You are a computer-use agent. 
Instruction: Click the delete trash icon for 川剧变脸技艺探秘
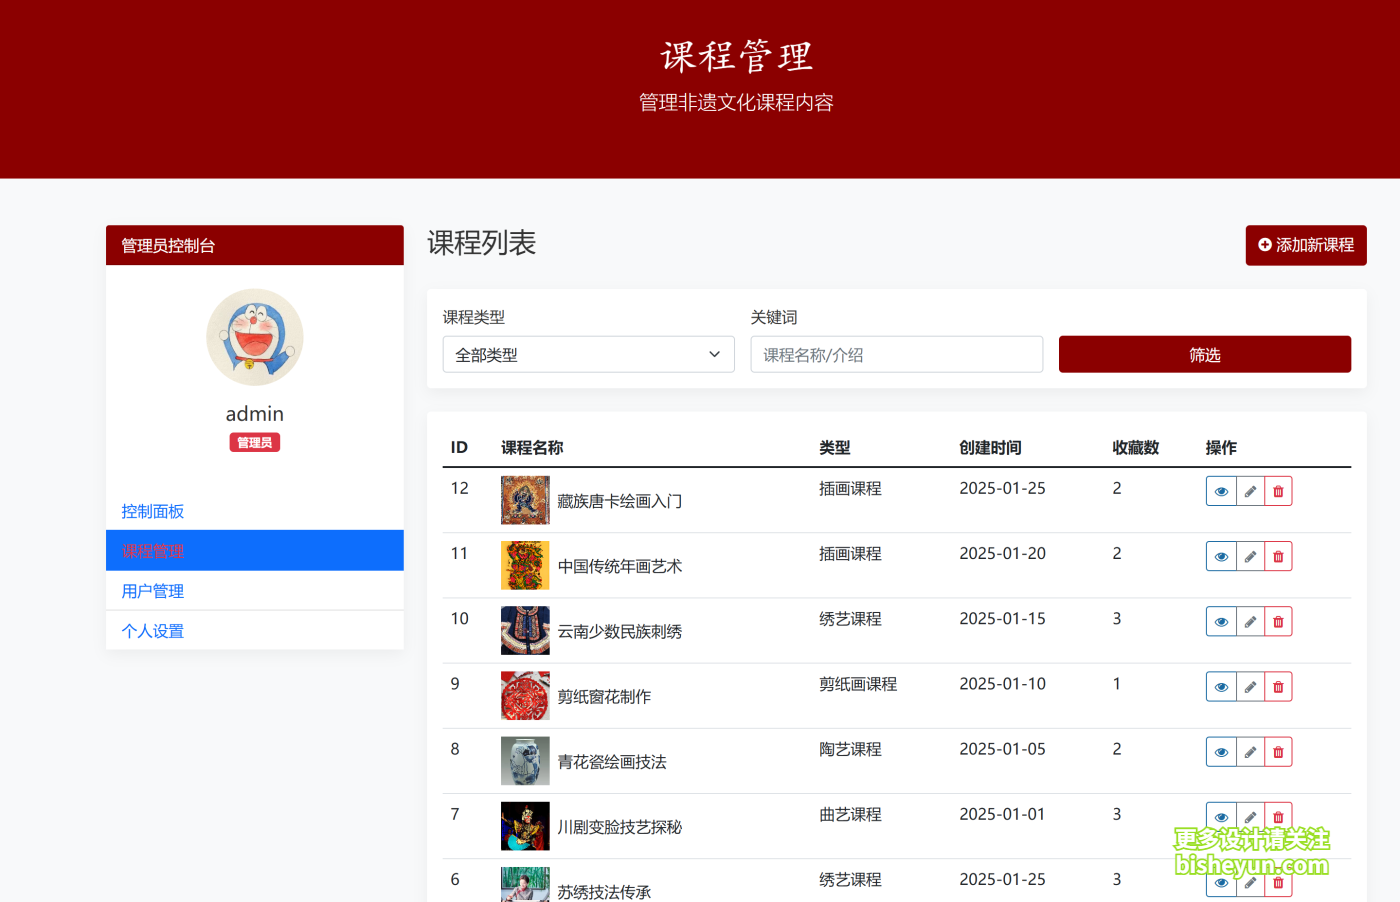(x=1277, y=816)
